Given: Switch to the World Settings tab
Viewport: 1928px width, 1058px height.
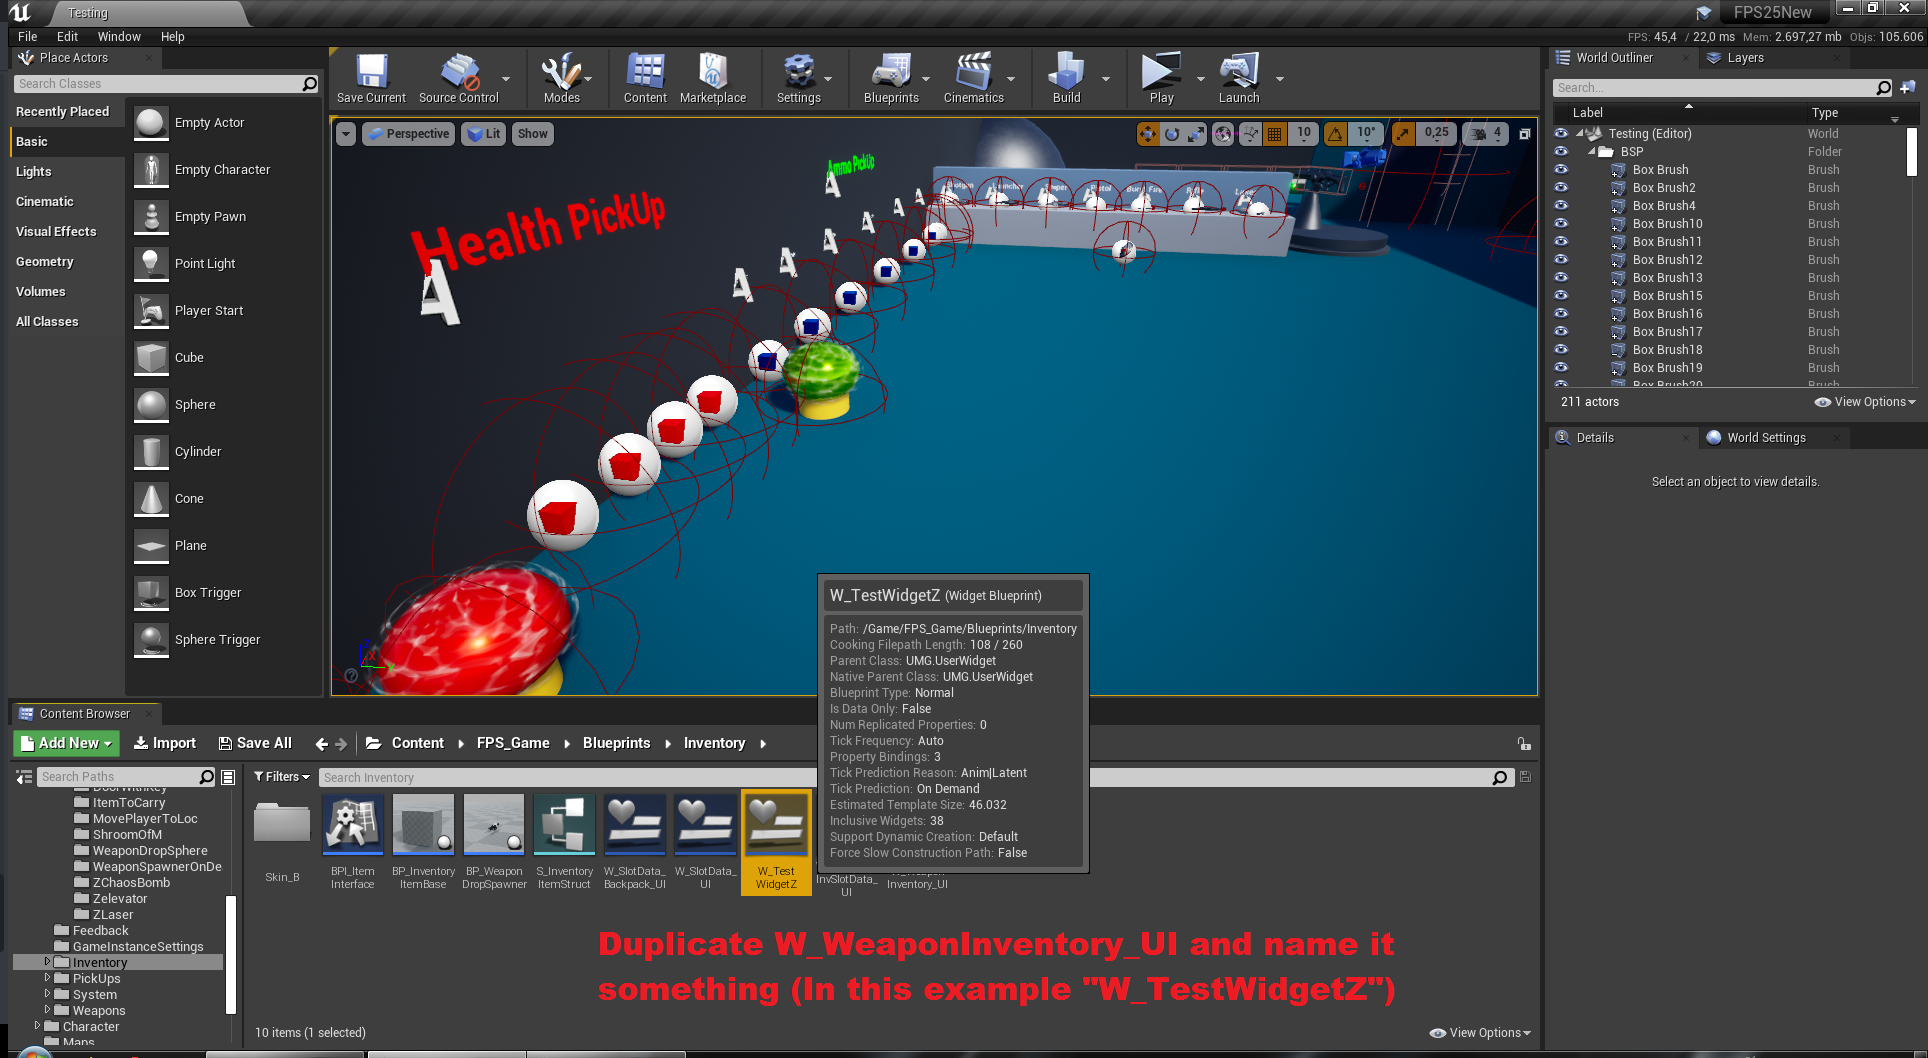Looking at the screenshot, I should (1765, 438).
